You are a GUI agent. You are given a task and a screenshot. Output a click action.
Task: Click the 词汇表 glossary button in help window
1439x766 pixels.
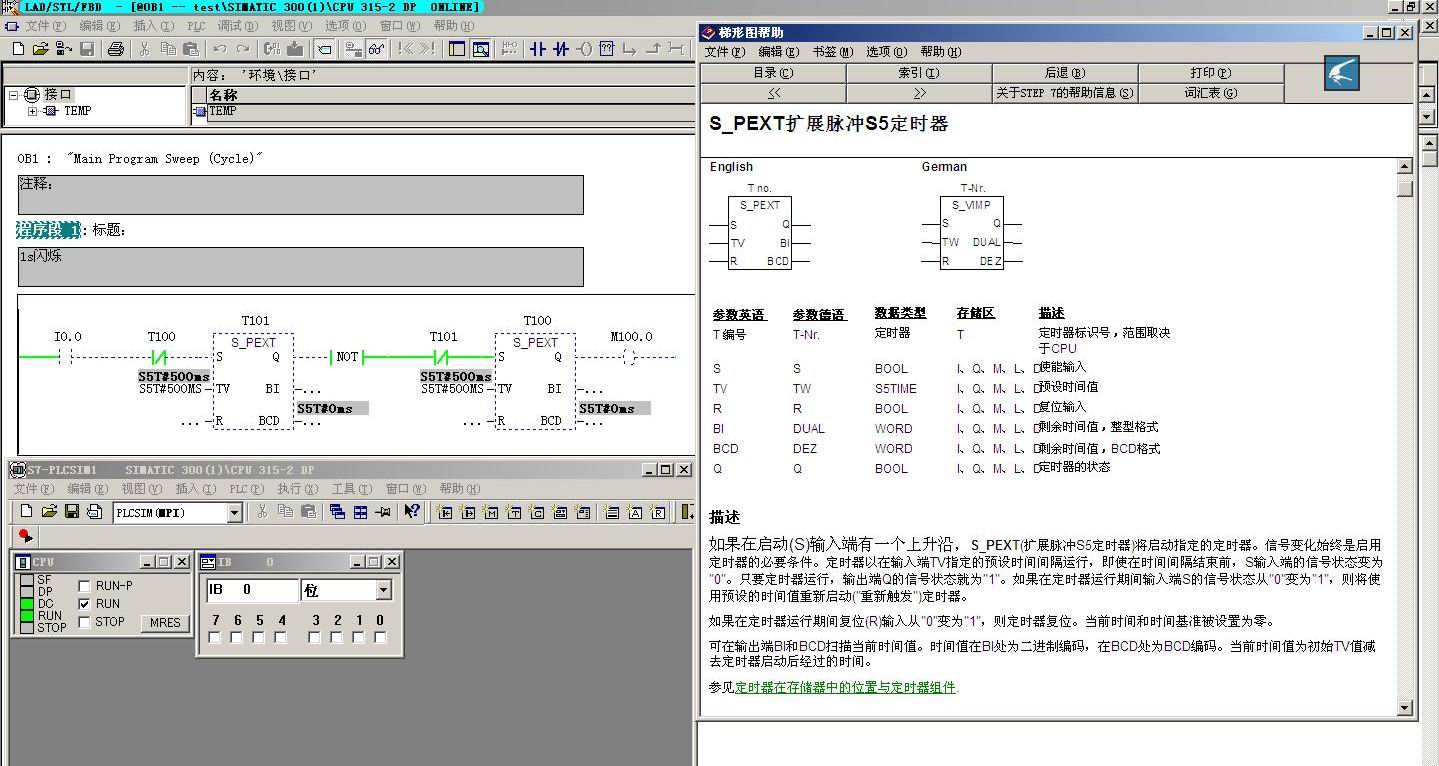click(1211, 93)
